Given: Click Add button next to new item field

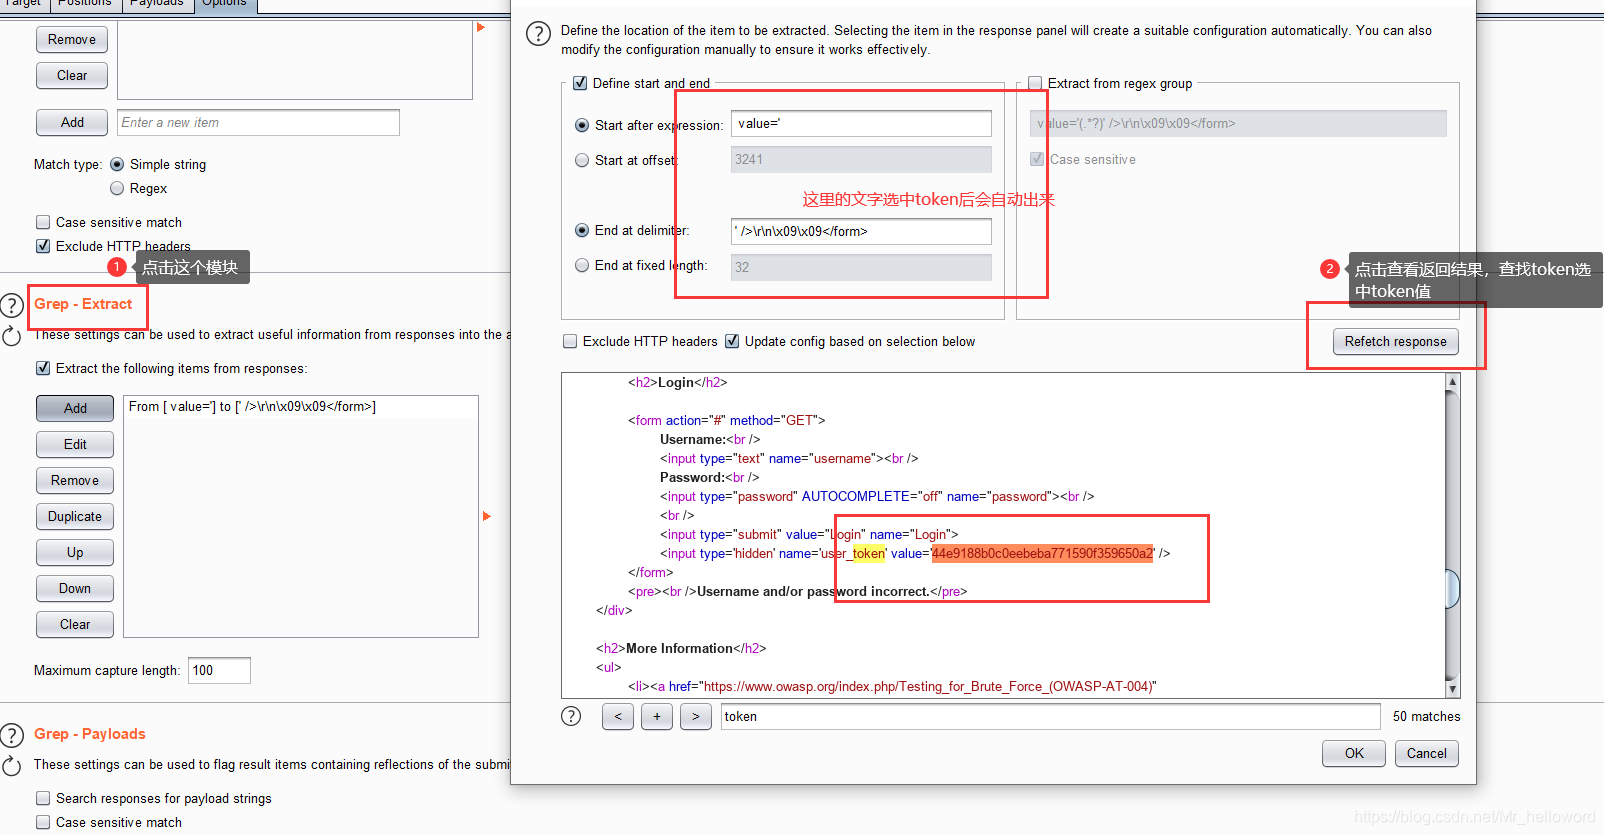Looking at the screenshot, I should 72,122.
